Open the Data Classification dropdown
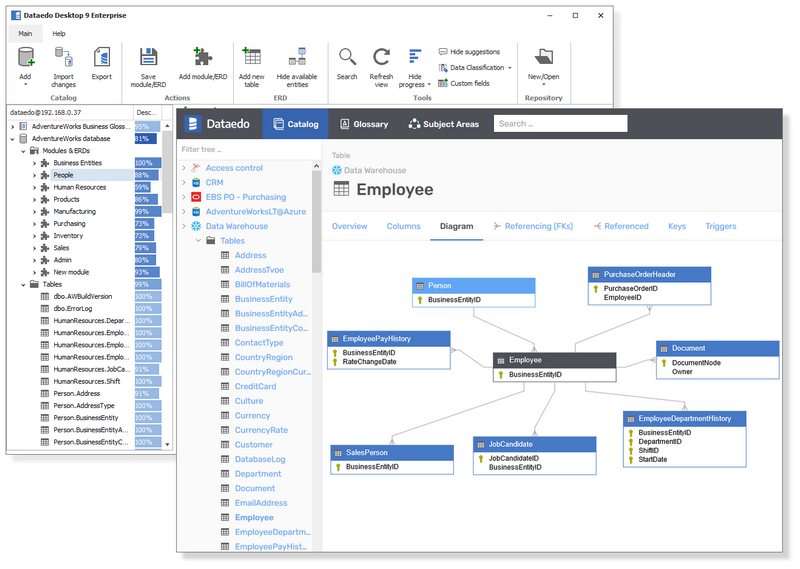The image size is (800, 569). tap(476, 68)
